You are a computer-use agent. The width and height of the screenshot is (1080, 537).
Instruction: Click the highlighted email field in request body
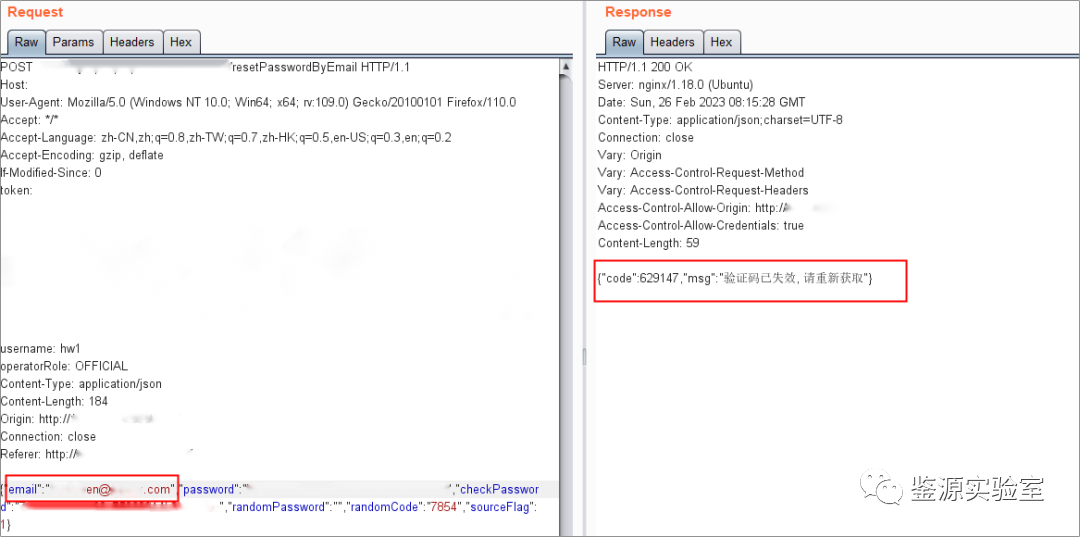tap(92, 489)
